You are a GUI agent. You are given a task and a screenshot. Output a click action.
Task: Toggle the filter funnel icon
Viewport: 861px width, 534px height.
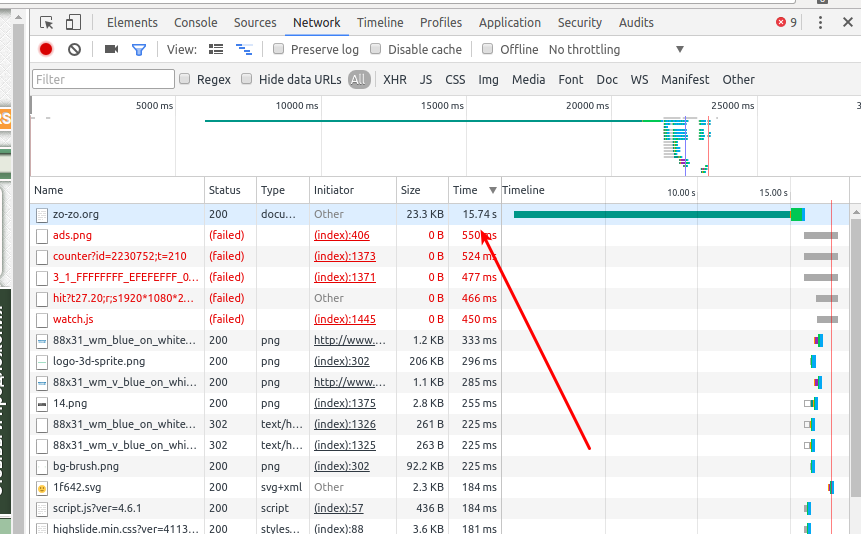coord(139,49)
